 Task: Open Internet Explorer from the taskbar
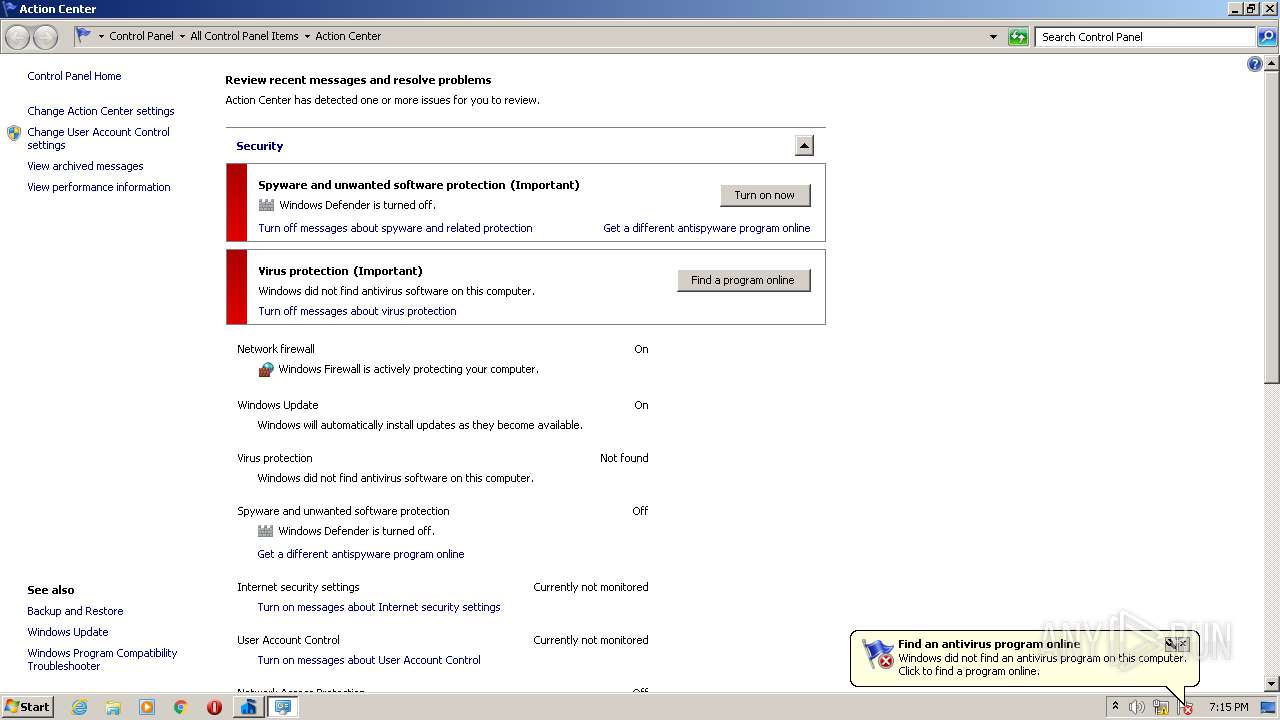click(79, 707)
